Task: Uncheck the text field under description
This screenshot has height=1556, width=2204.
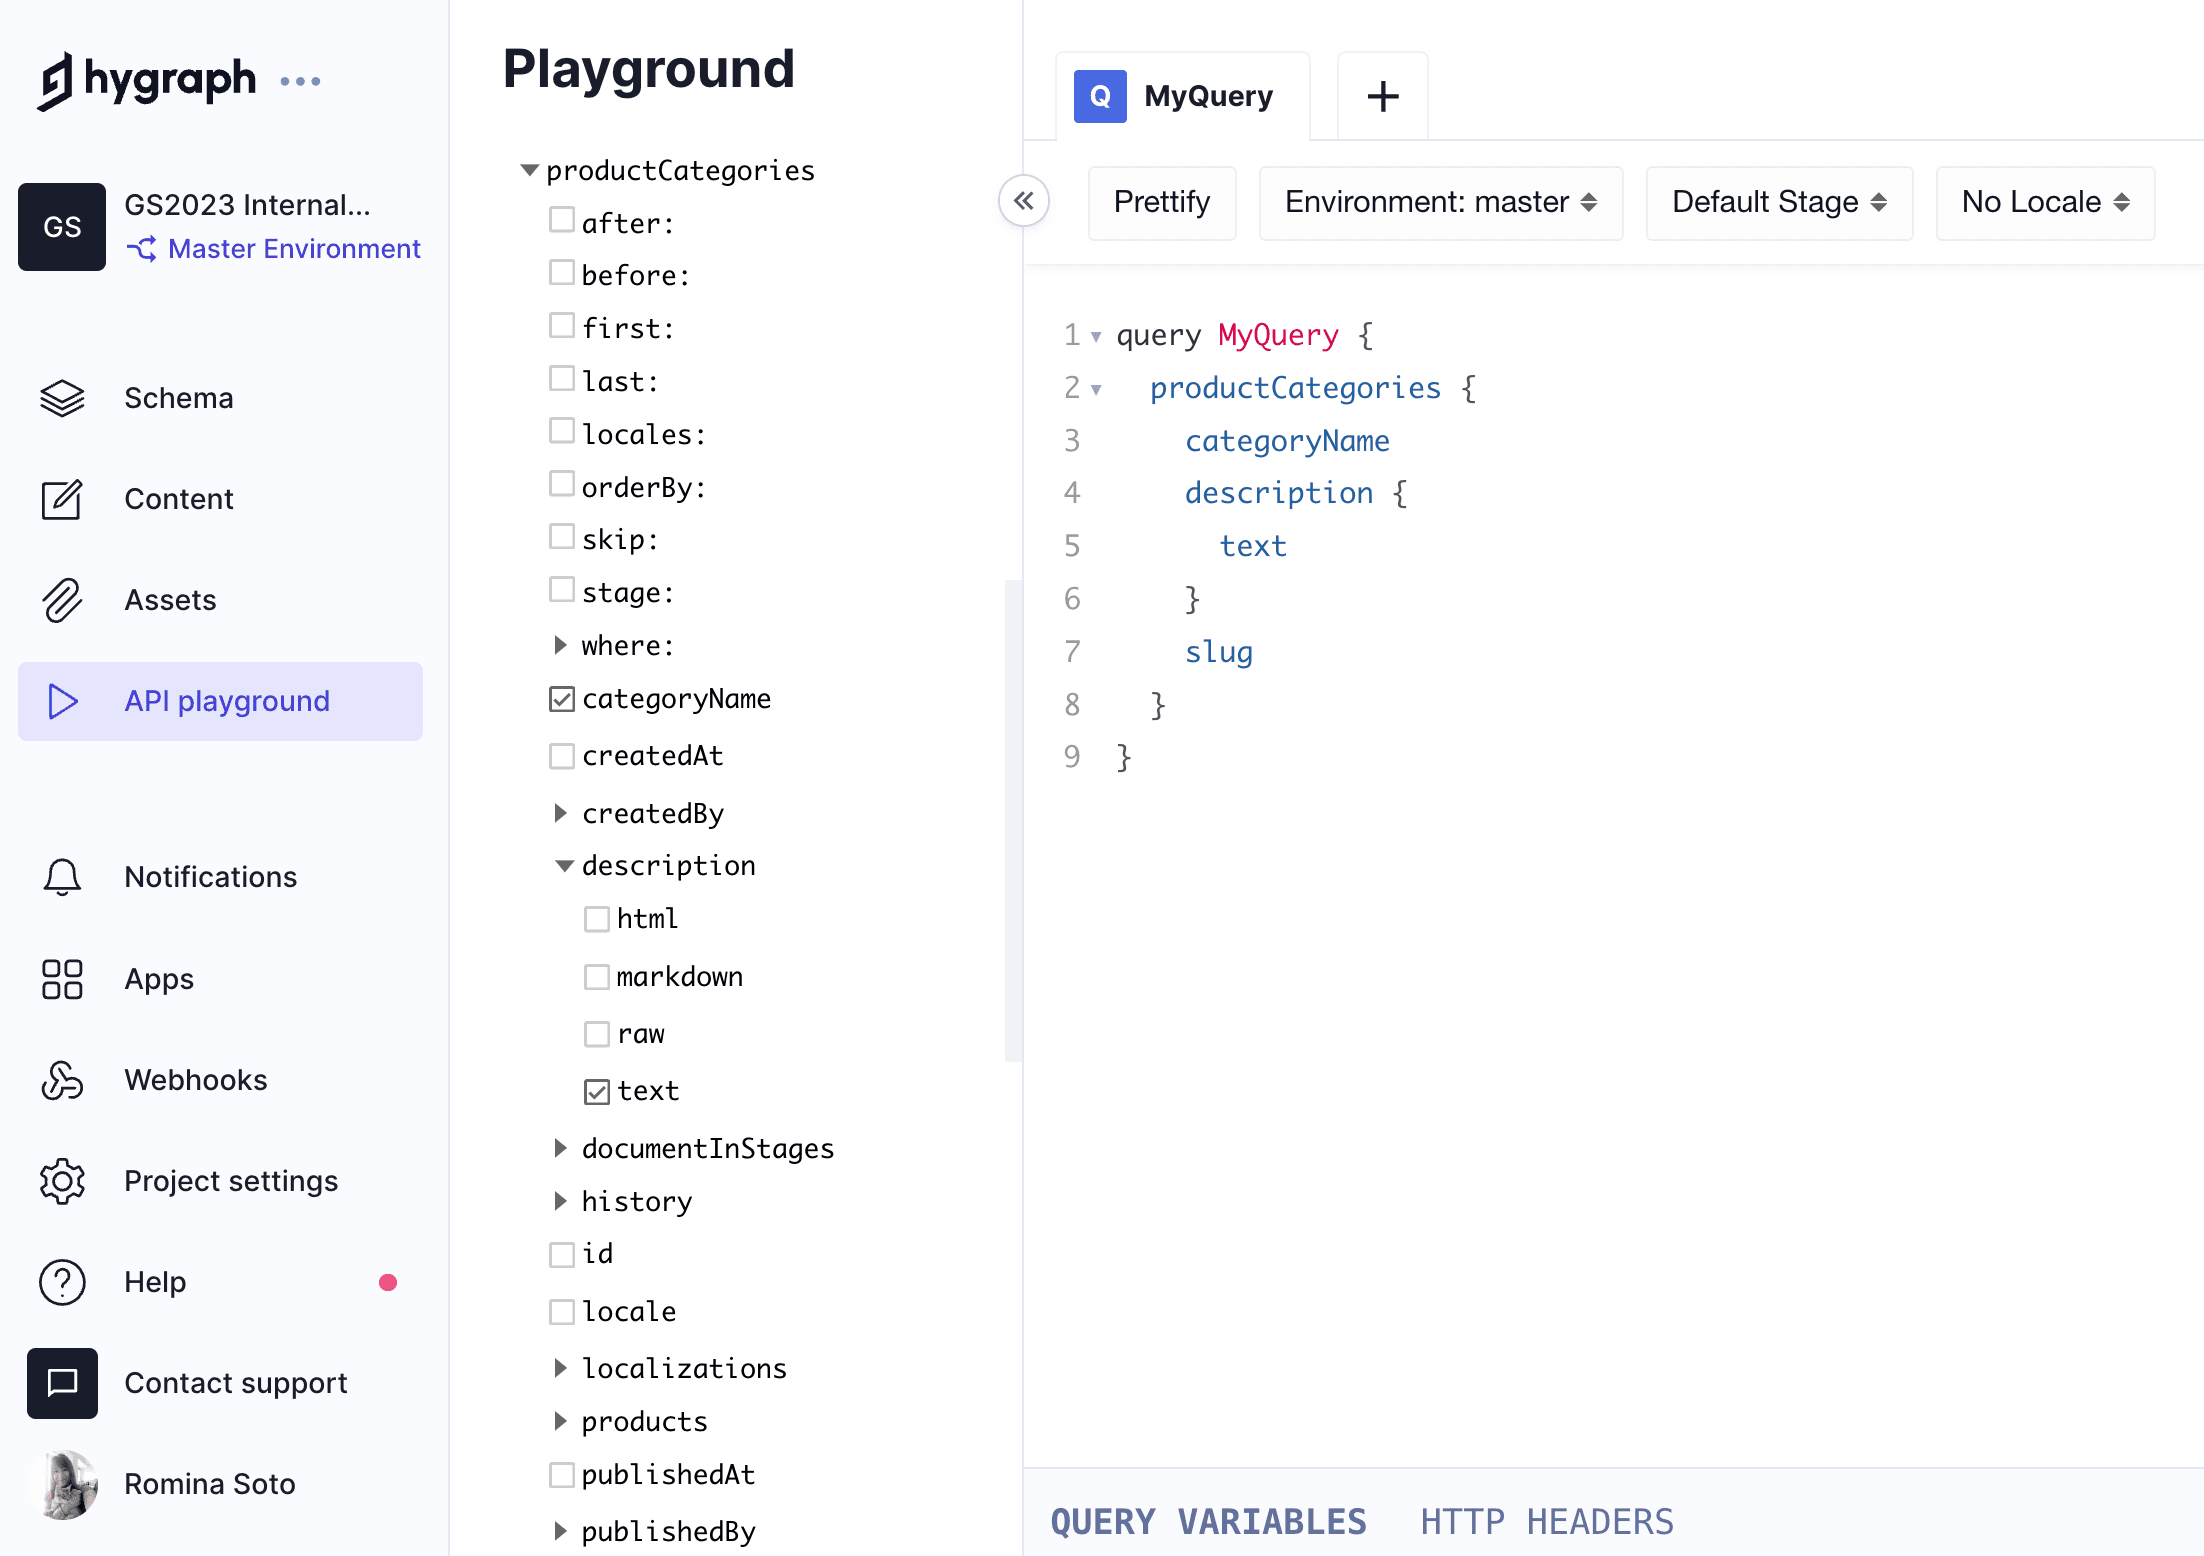Action: click(x=597, y=1090)
